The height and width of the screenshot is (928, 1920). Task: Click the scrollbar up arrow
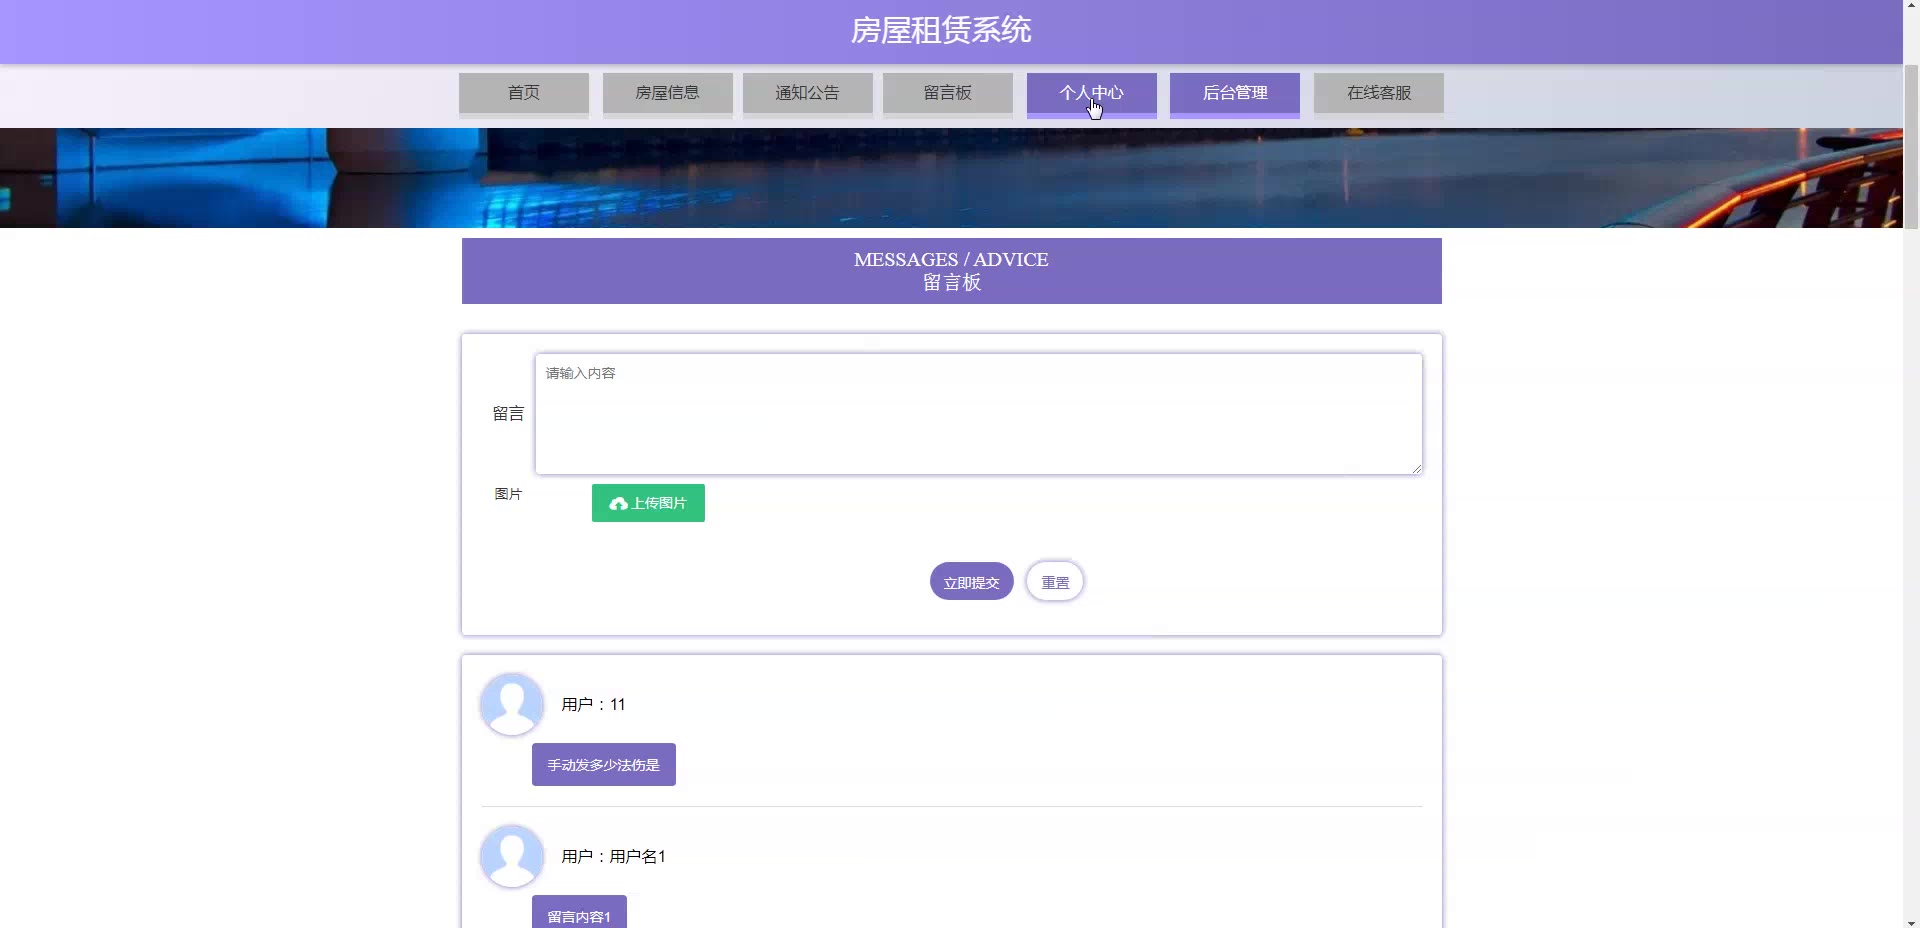click(x=1911, y=7)
